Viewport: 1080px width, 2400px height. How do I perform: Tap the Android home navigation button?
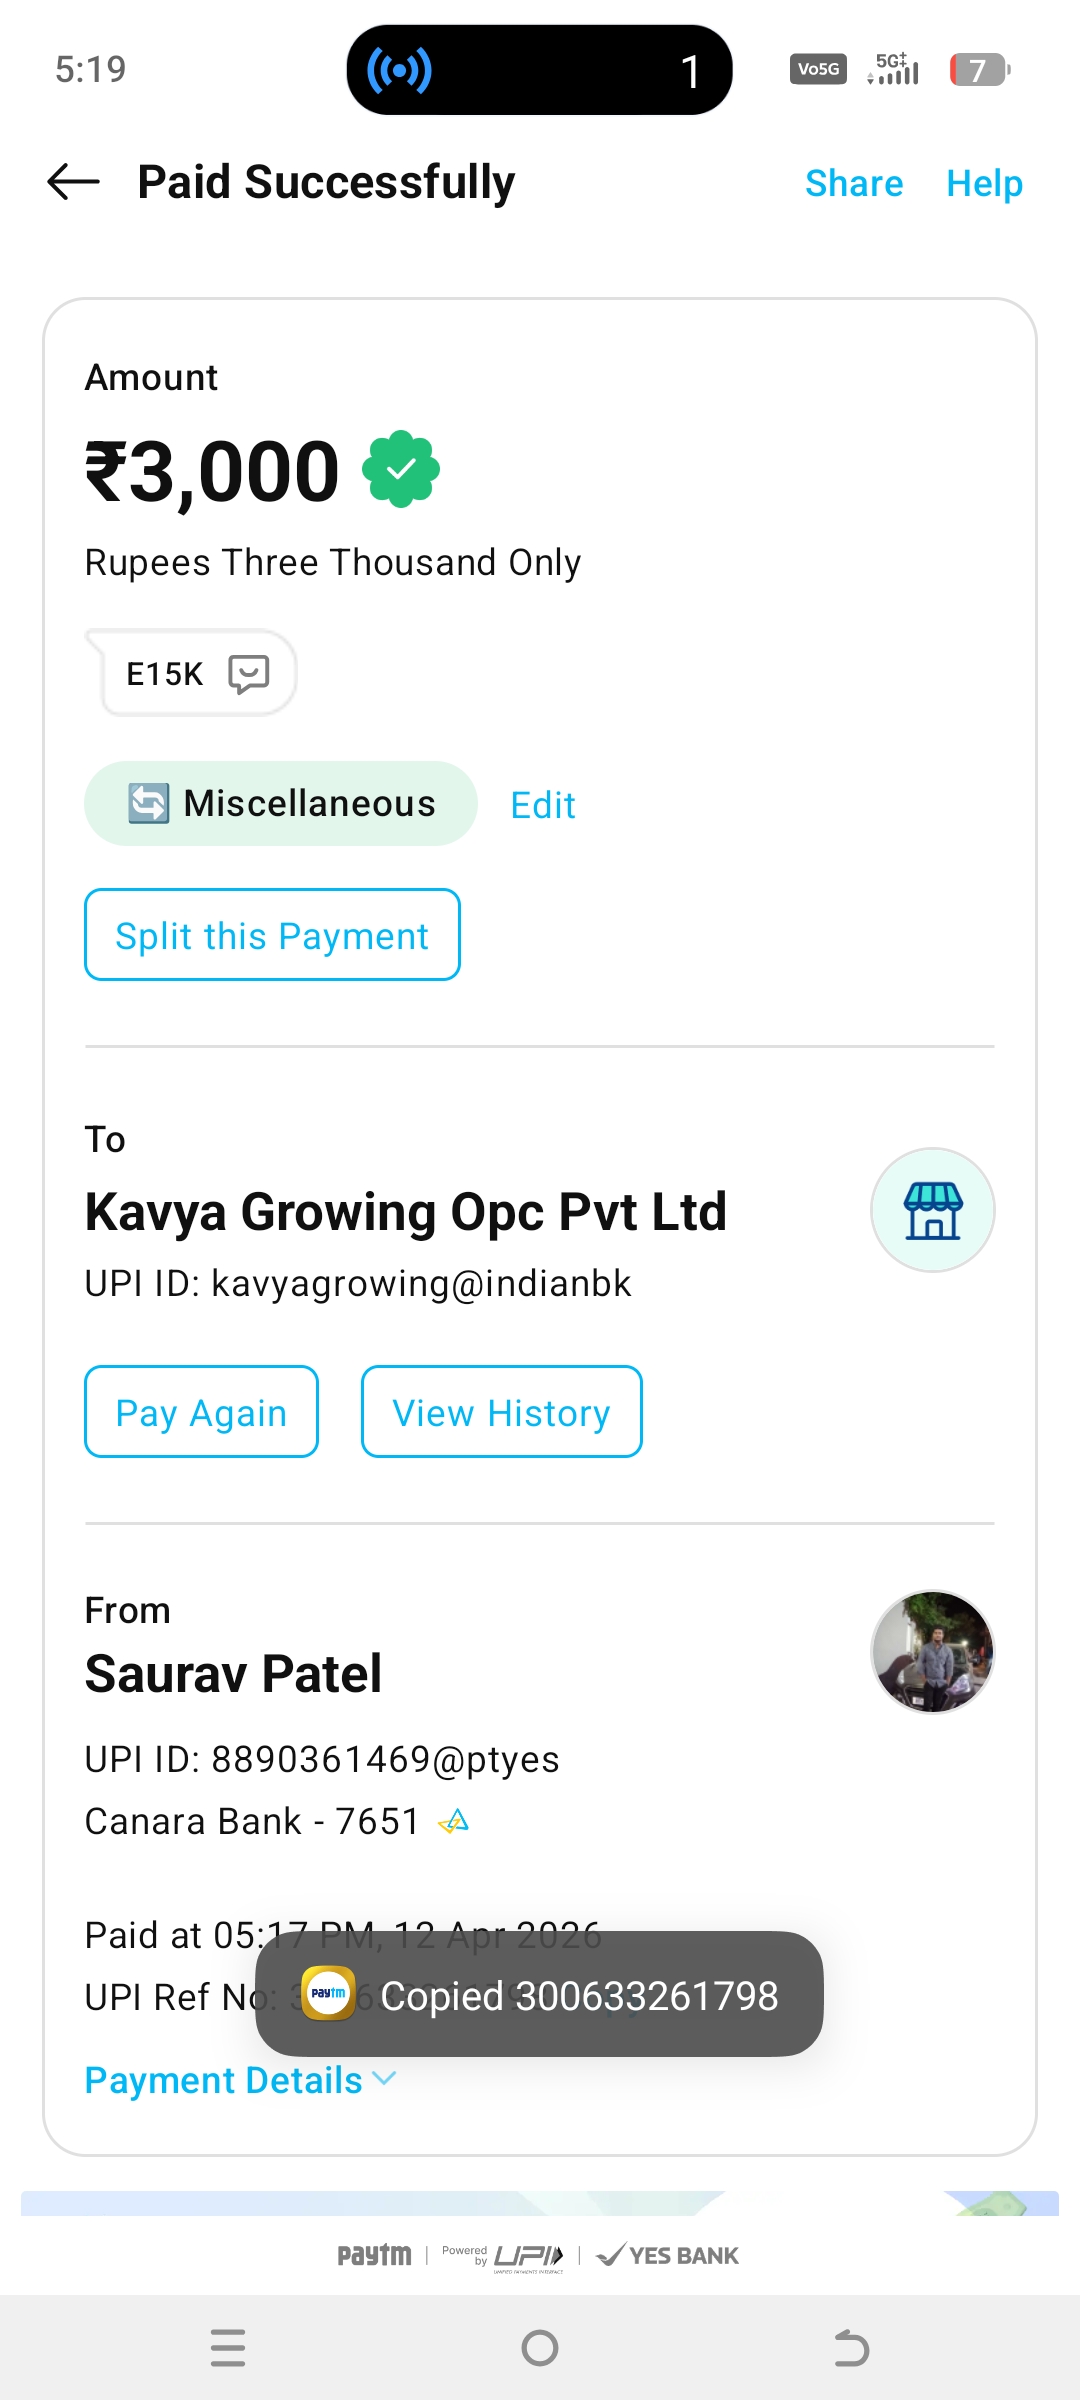[x=540, y=2347]
